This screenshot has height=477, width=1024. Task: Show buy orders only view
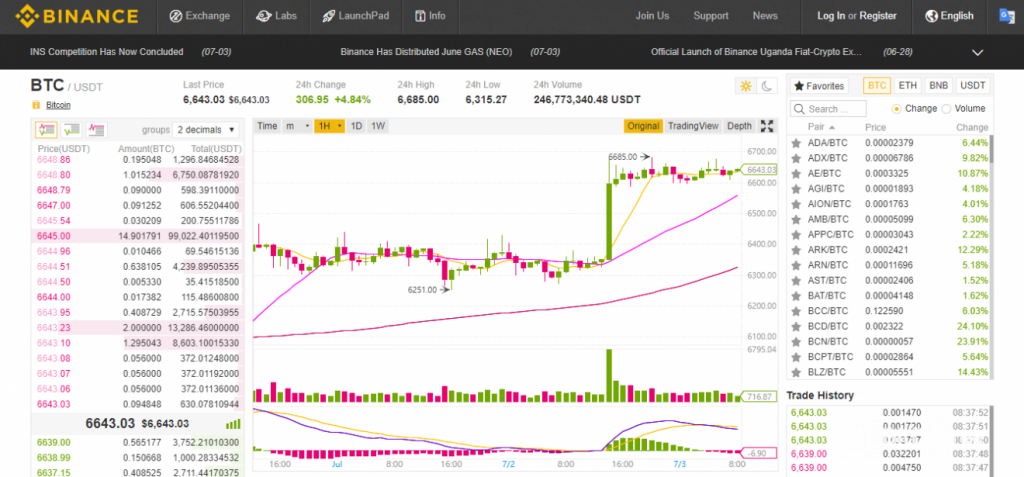coord(71,129)
